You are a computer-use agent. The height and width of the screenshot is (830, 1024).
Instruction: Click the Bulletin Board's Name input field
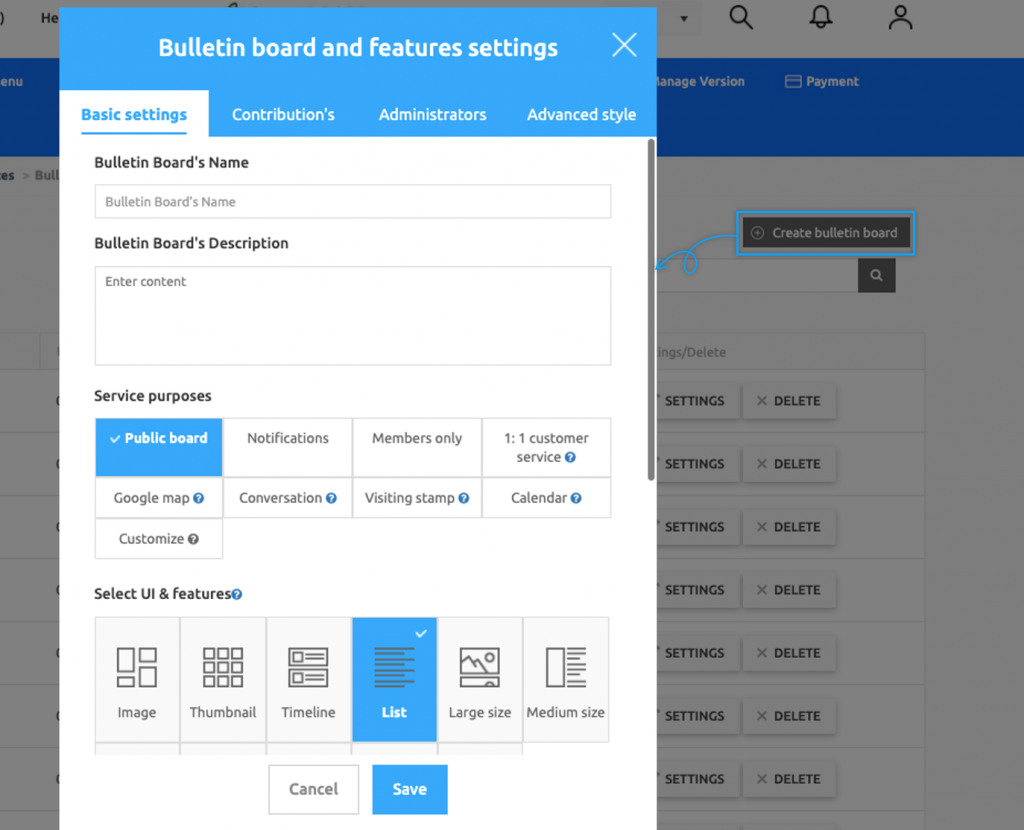pos(352,201)
